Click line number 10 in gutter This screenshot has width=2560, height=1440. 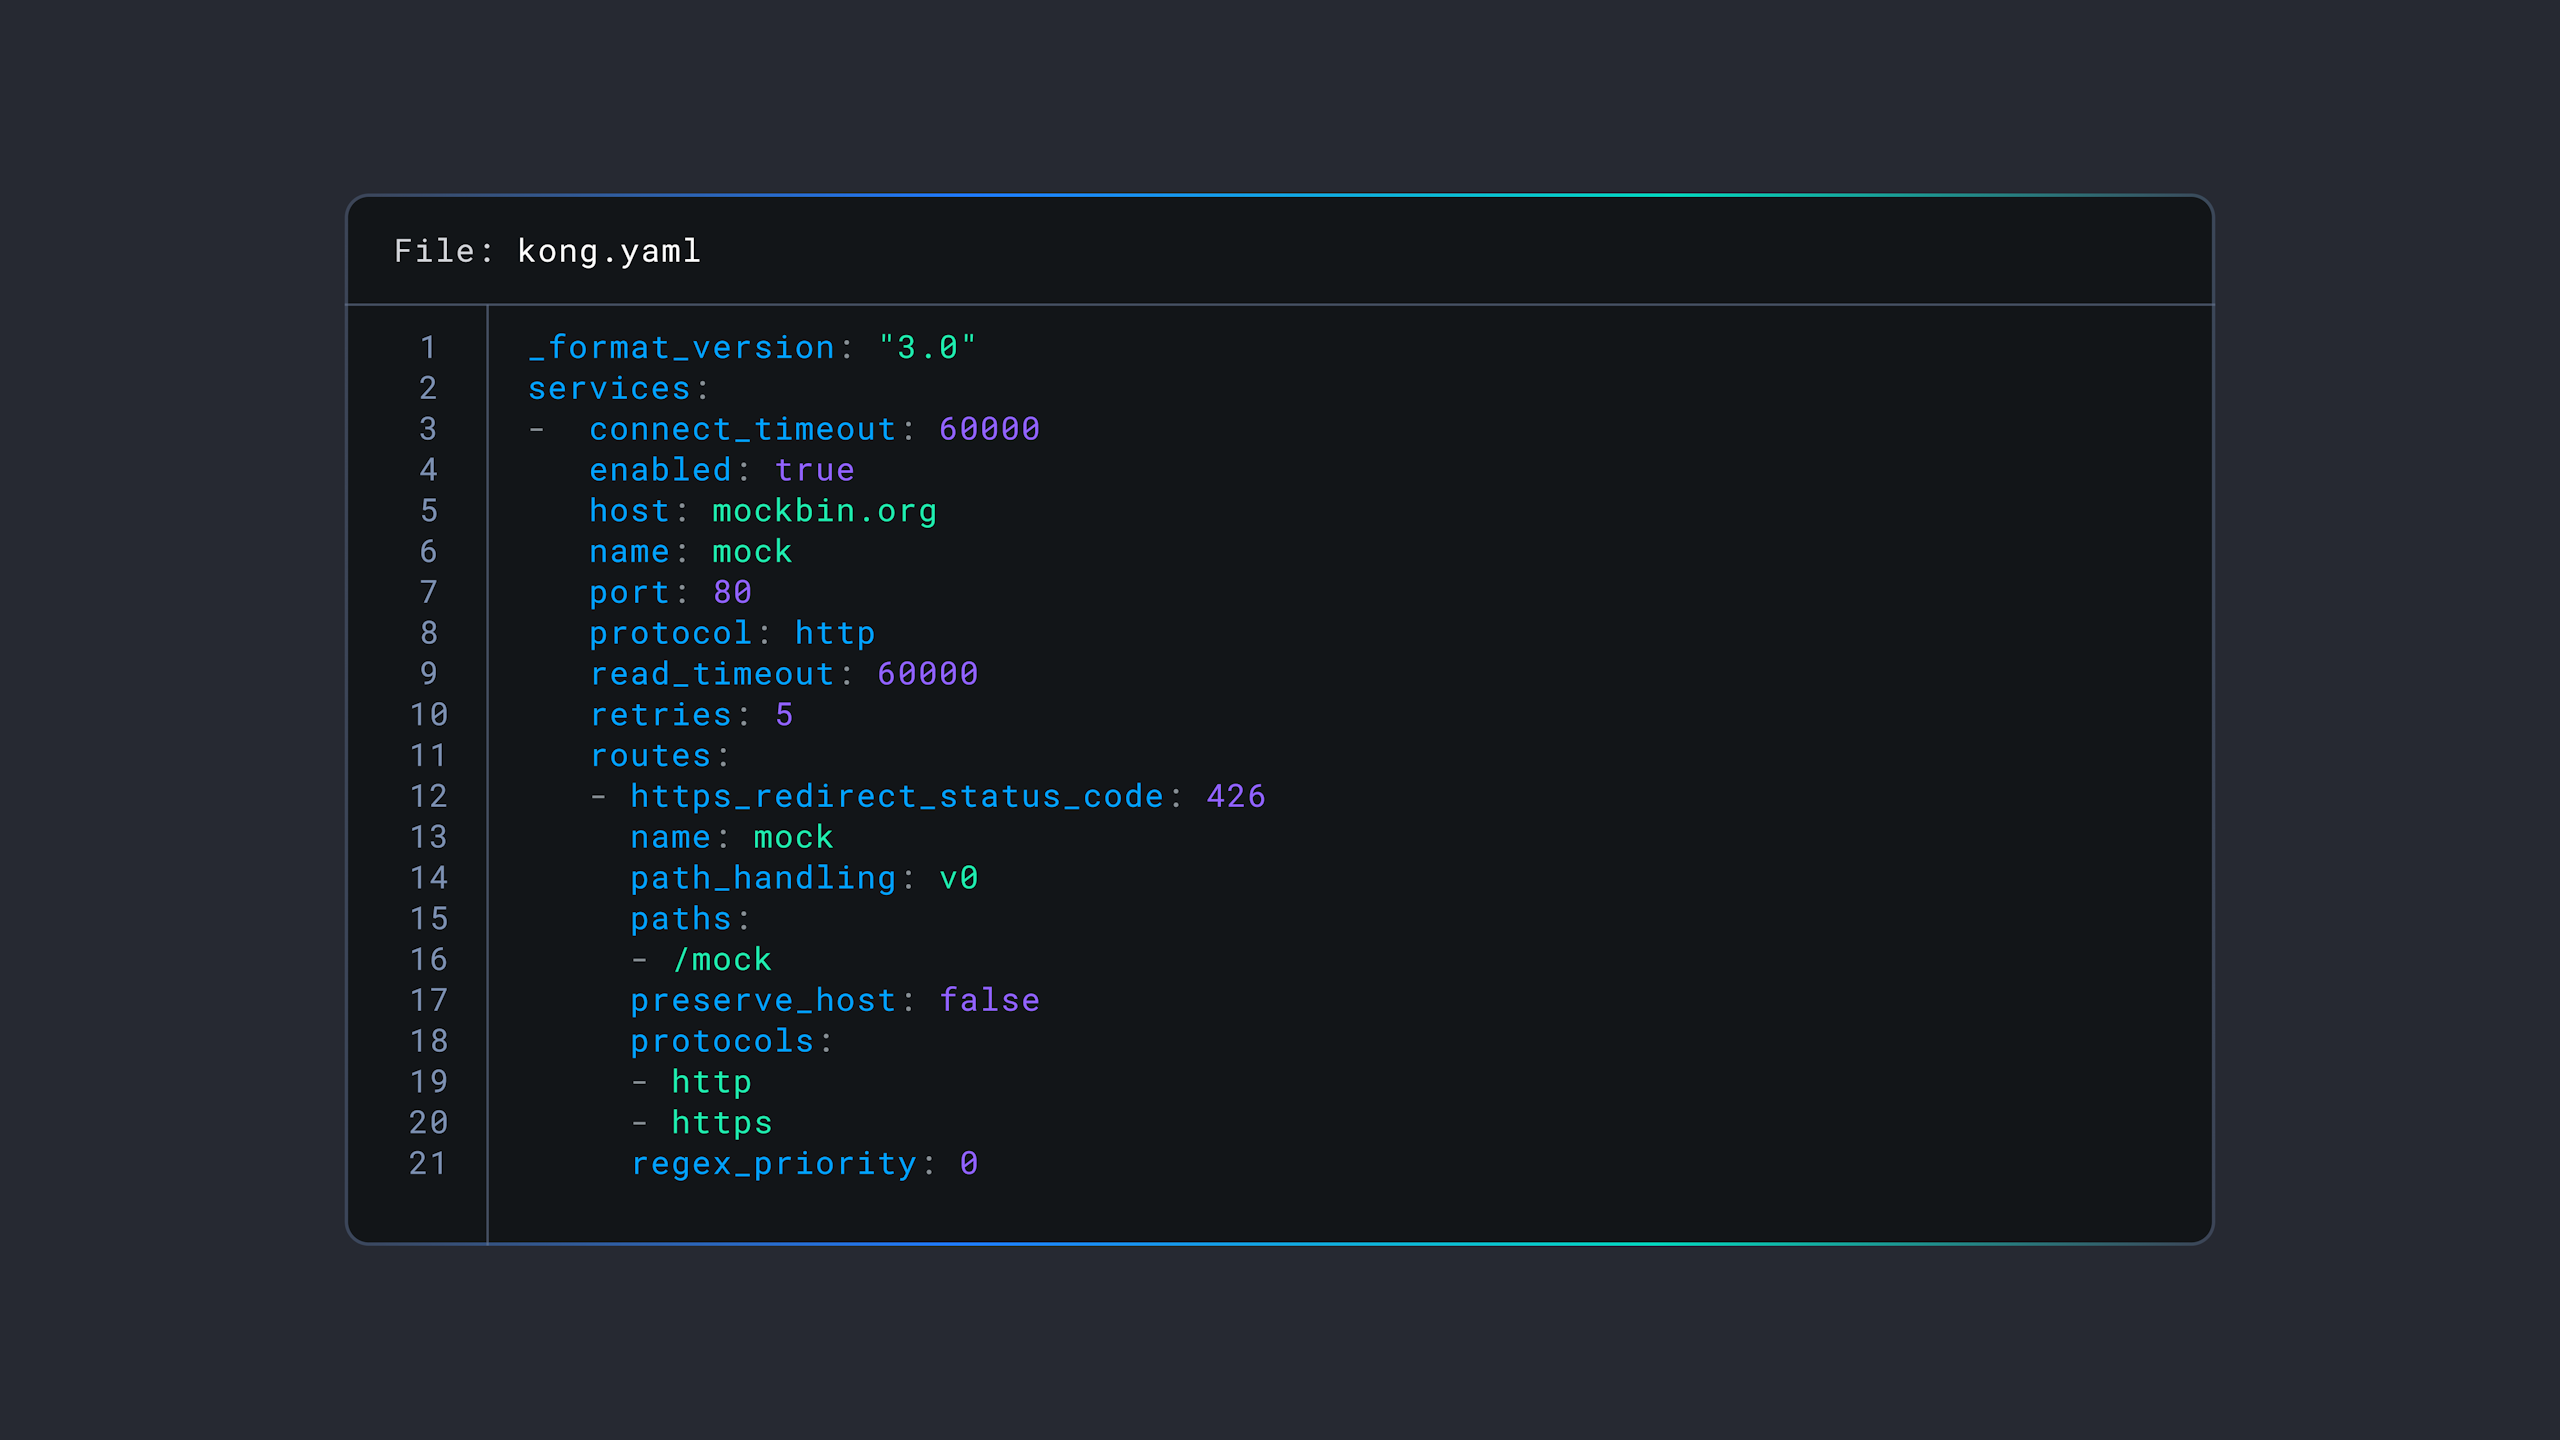(x=428, y=715)
